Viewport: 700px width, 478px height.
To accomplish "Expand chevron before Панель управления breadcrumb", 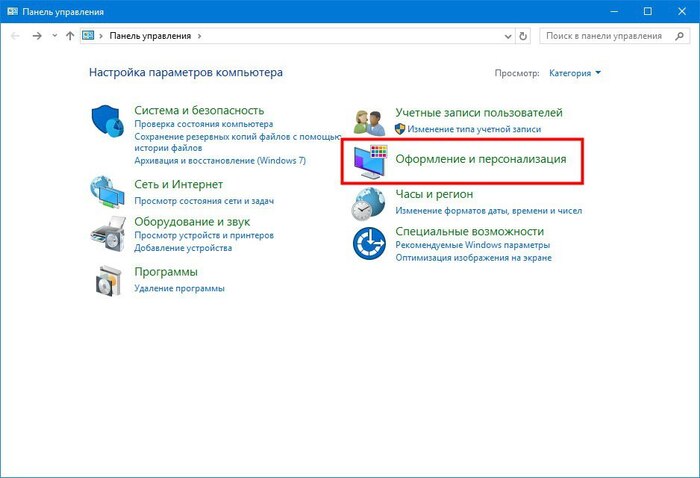I will tap(101, 36).
